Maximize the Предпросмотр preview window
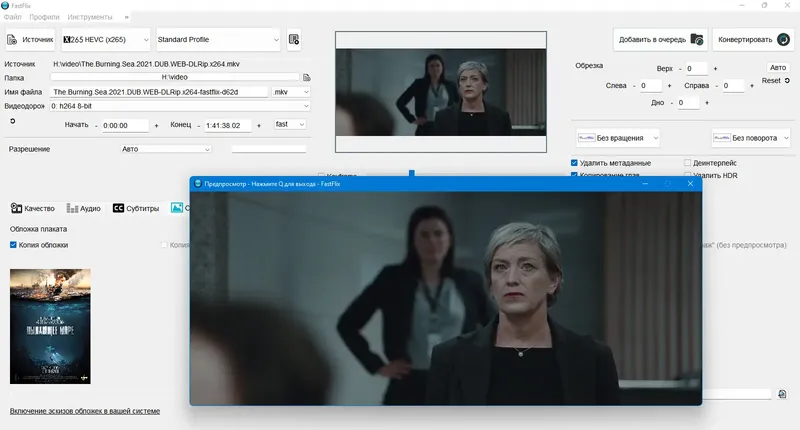 (668, 184)
